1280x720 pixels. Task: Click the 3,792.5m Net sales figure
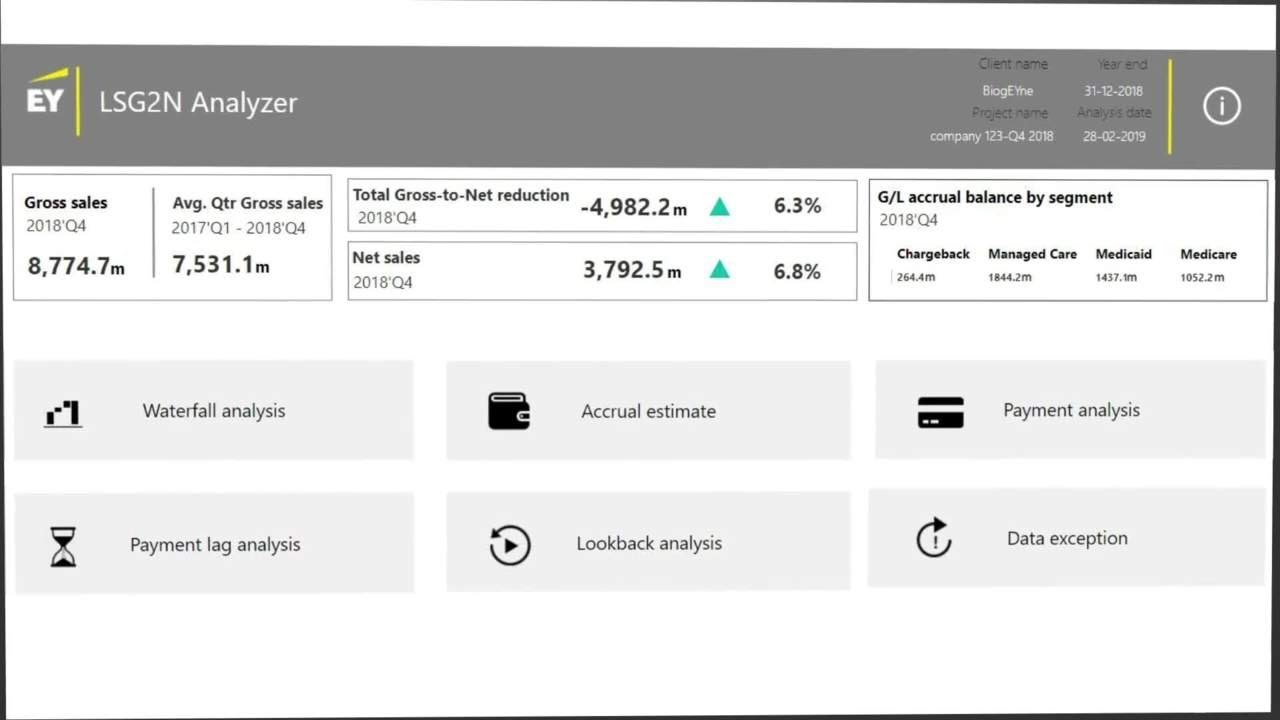[632, 270]
